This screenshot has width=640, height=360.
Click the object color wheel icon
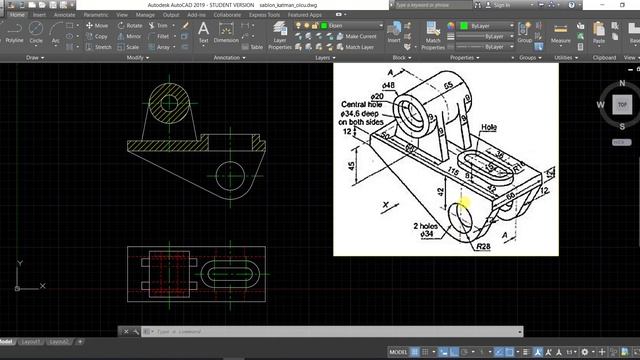point(451,26)
